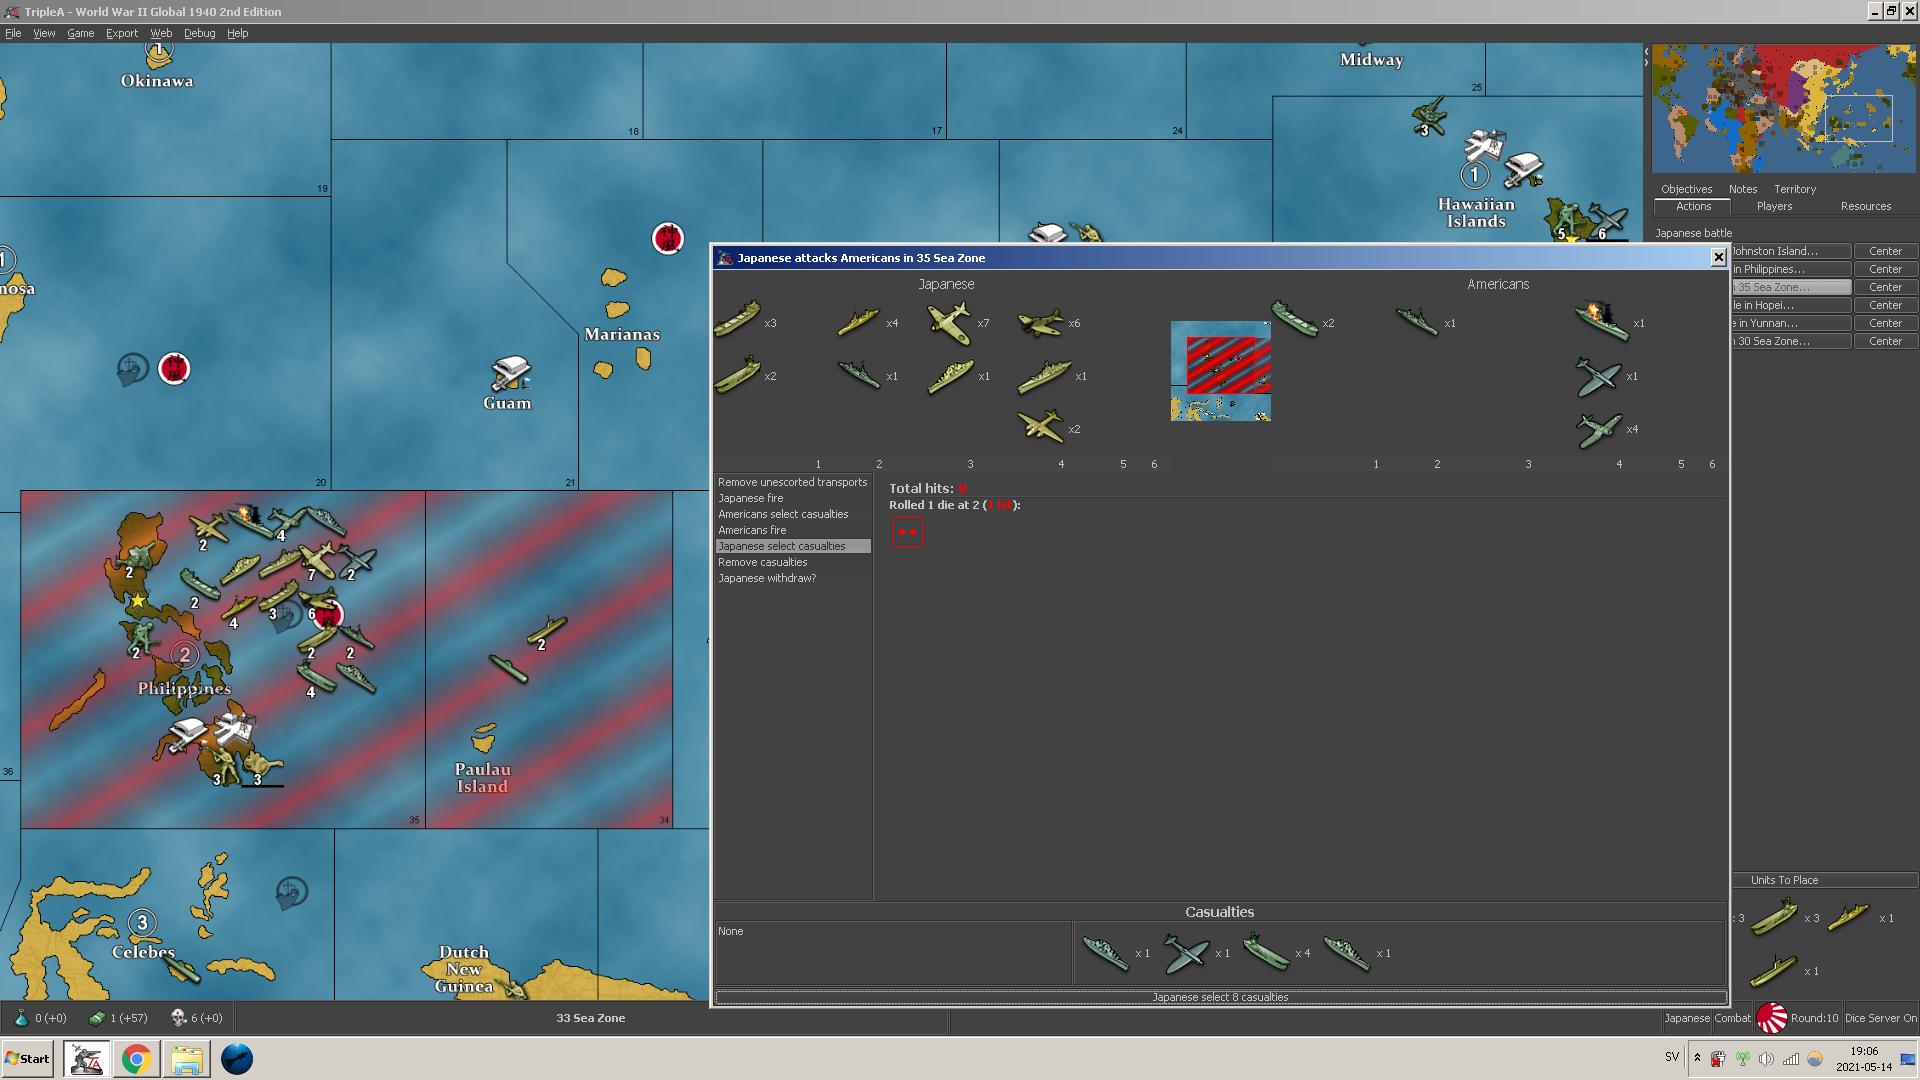Click the 'Units To Place' header
The width and height of the screenshot is (1920, 1080).
[x=1785, y=880]
